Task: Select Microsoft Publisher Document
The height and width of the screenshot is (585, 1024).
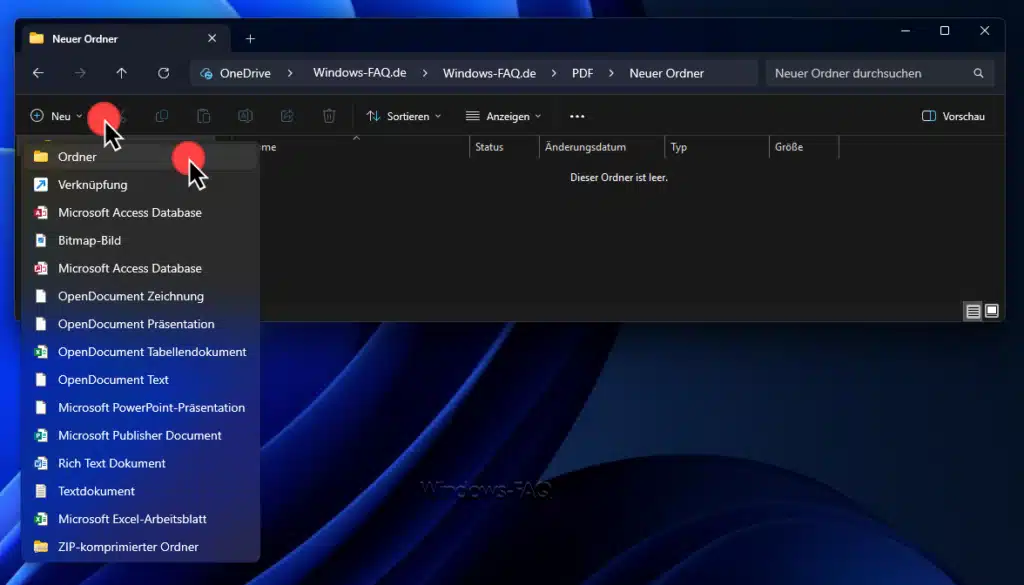Action: tap(140, 435)
